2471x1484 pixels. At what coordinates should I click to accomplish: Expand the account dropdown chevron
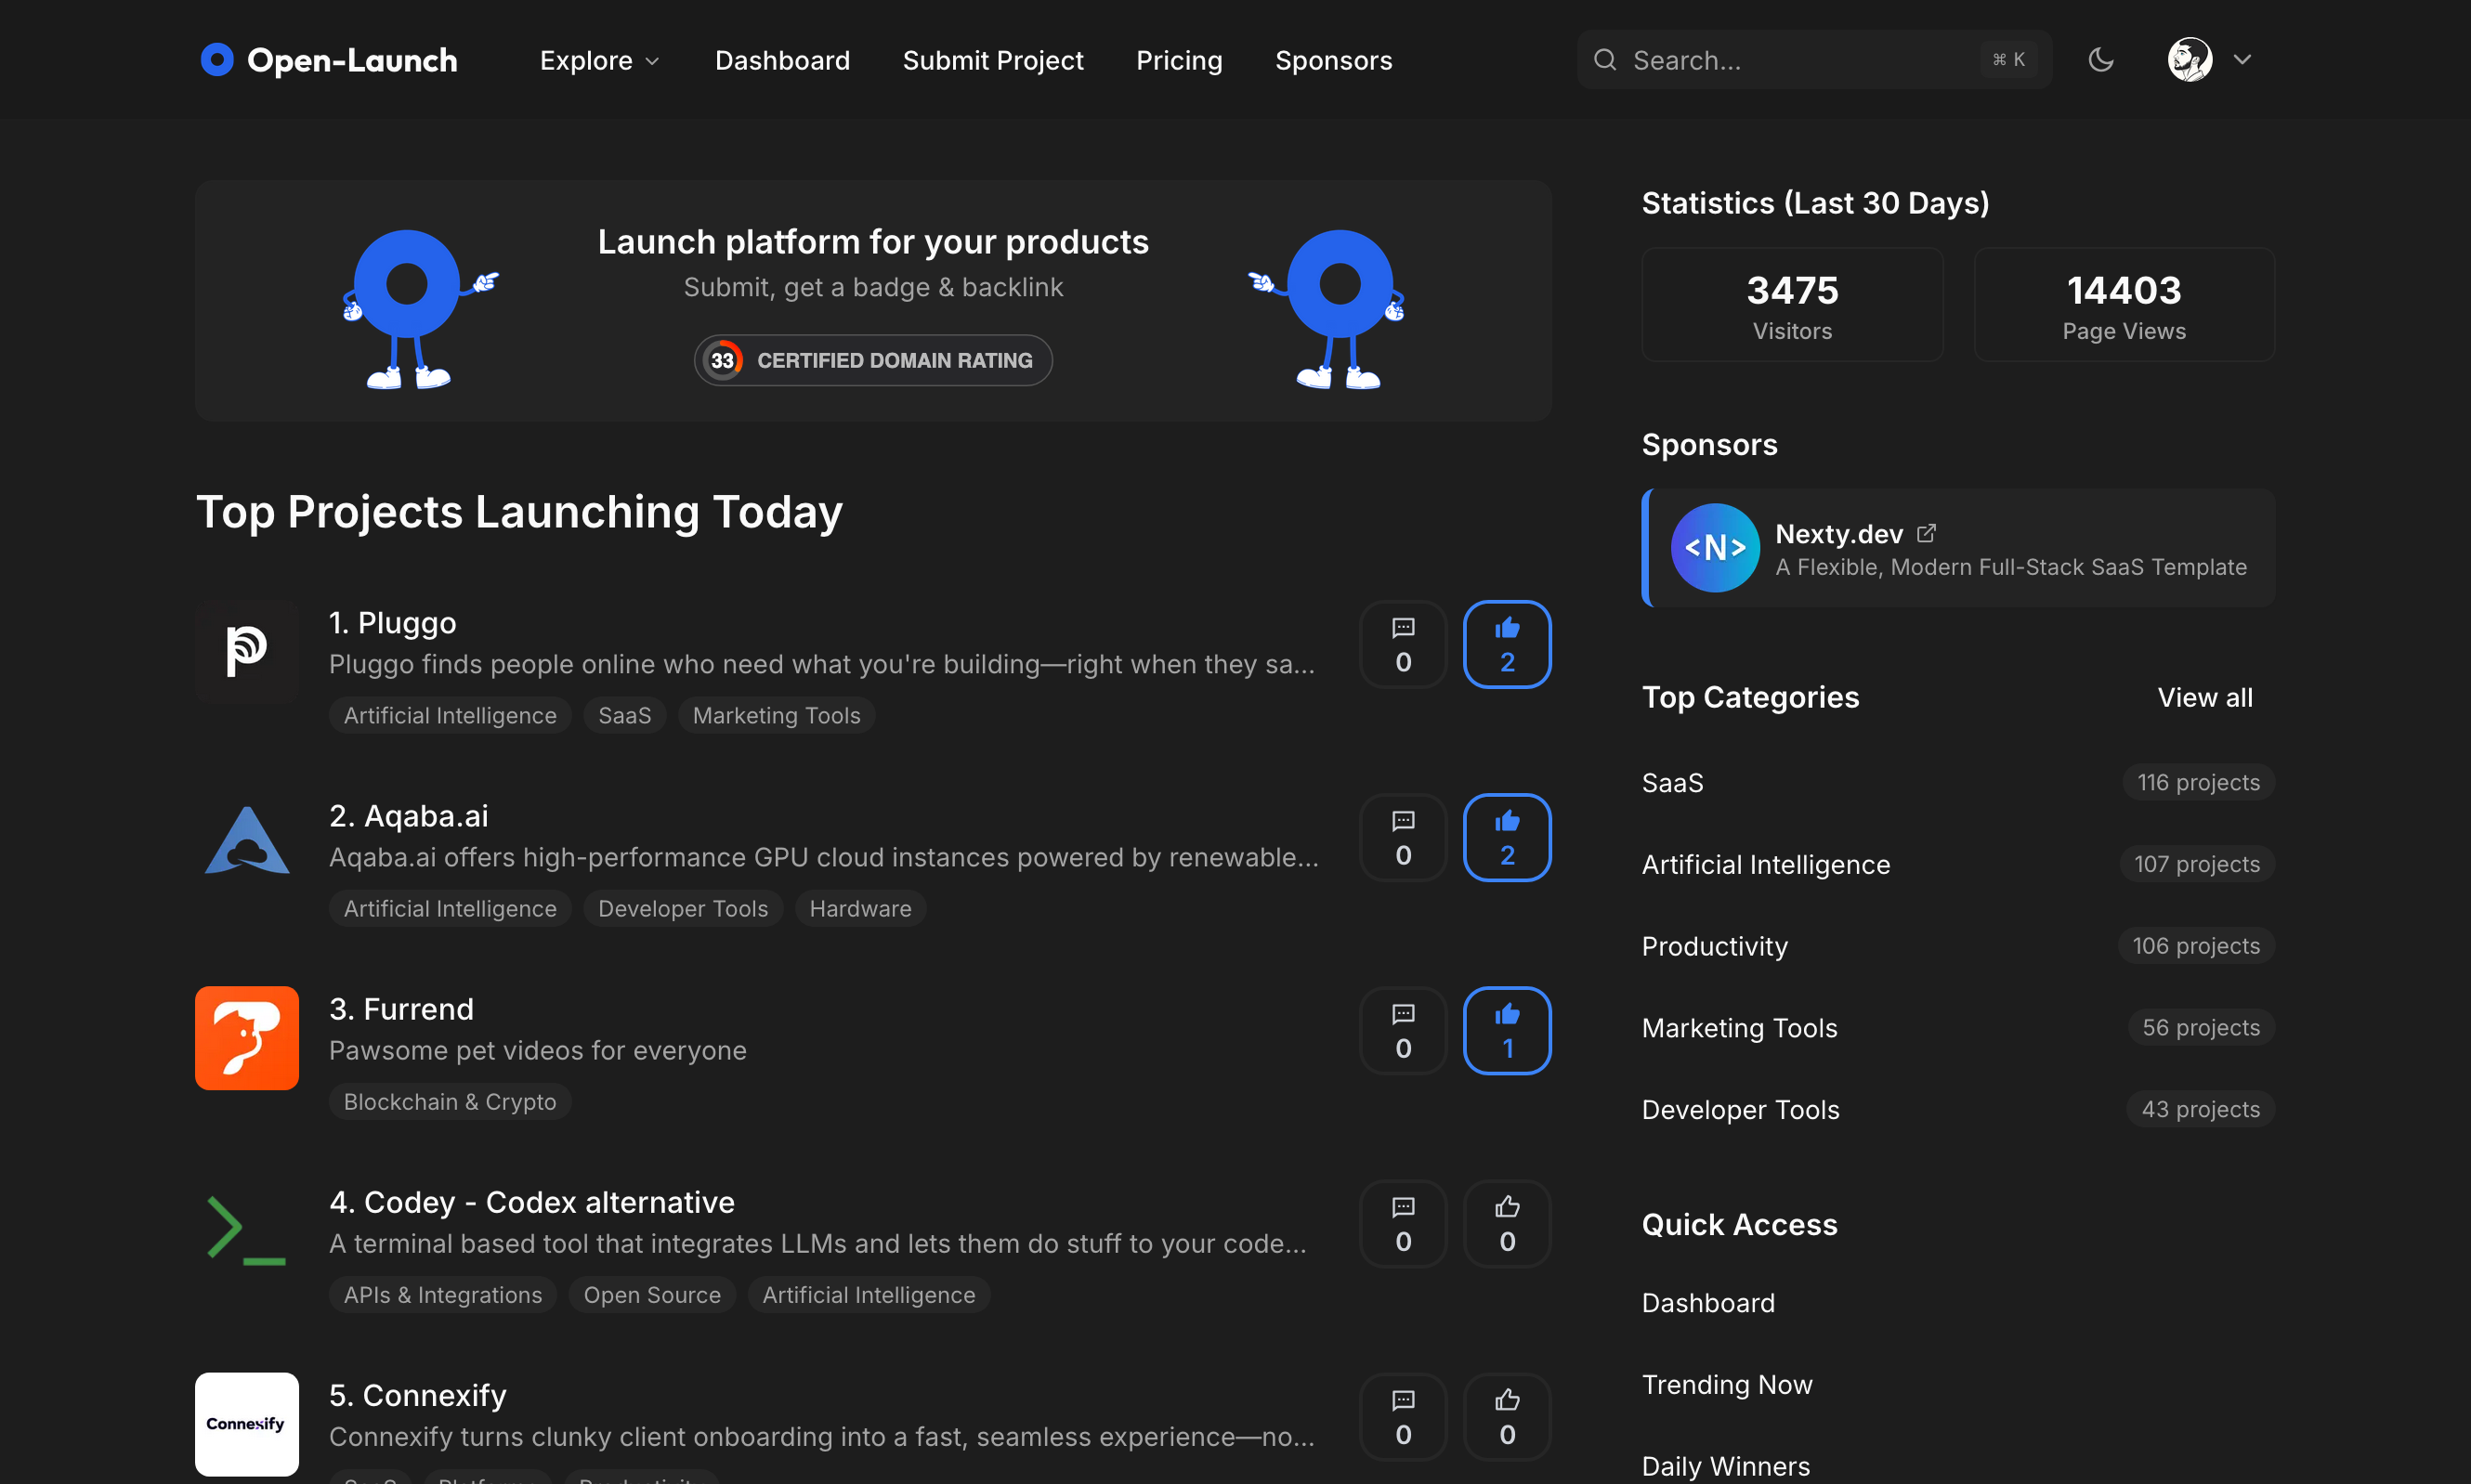coord(2242,60)
